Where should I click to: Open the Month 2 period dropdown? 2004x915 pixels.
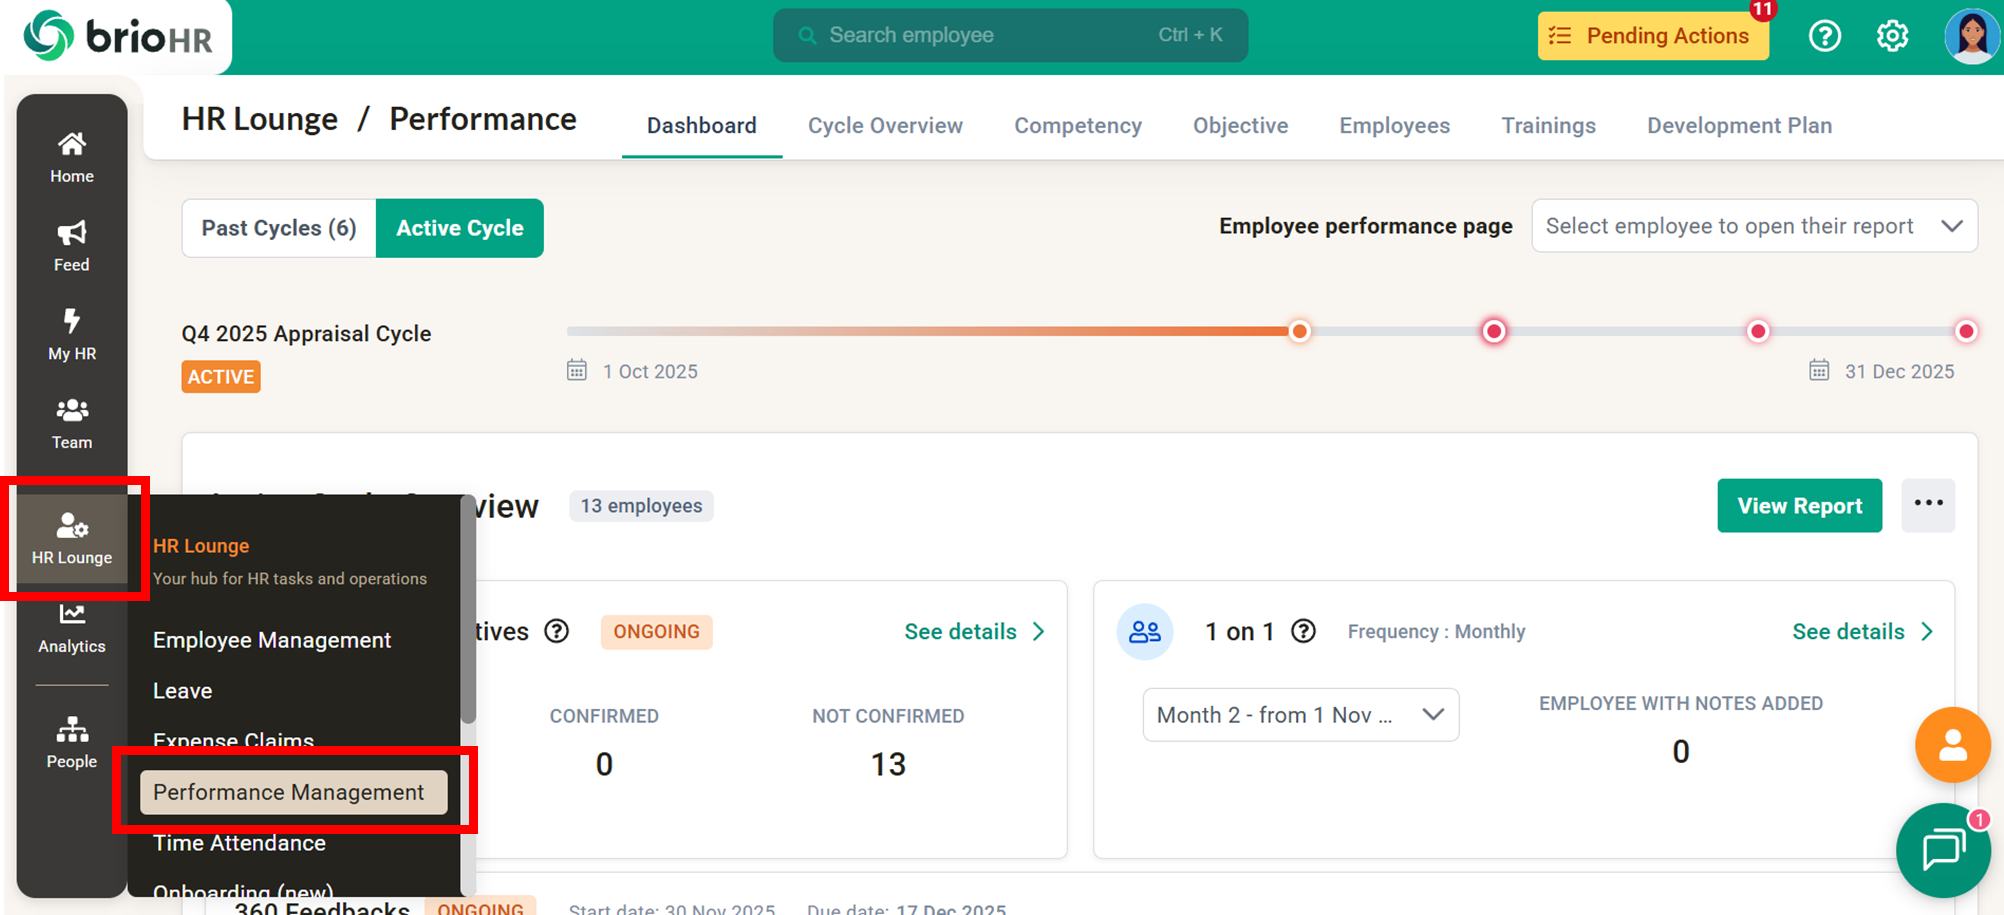coord(1300,715)
